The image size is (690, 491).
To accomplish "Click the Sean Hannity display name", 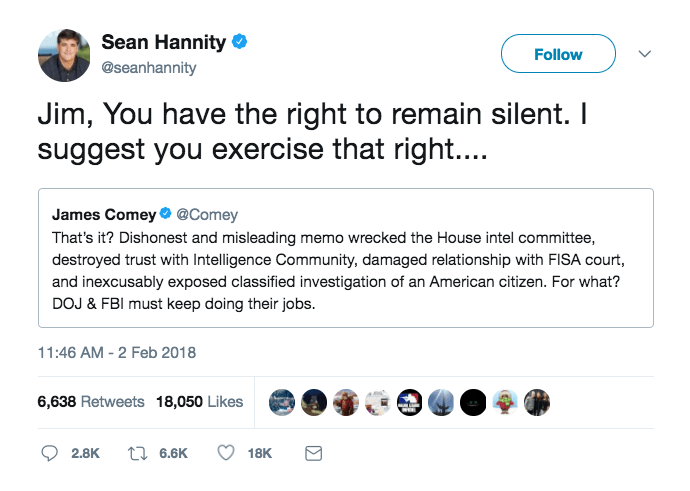I will [164, 42].
